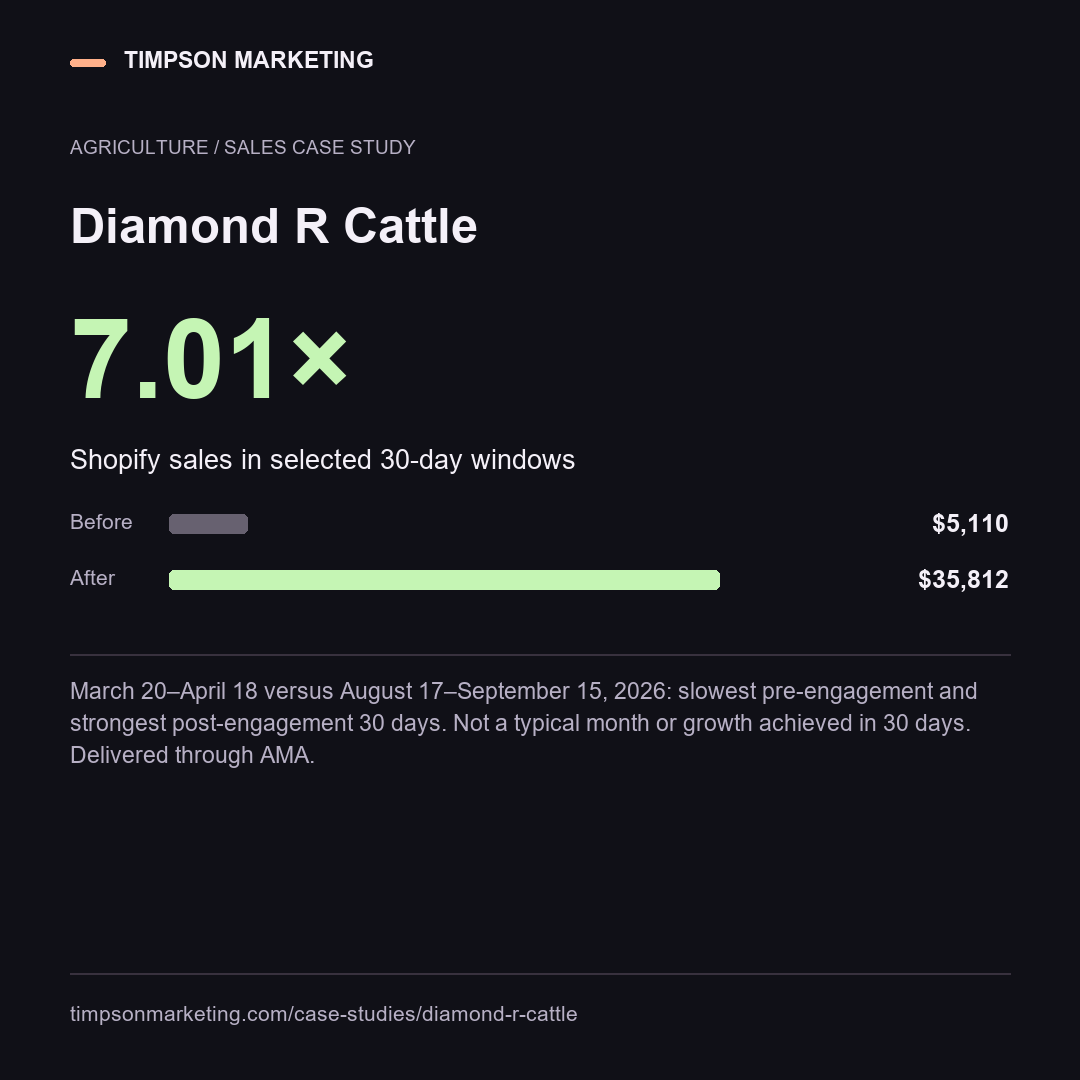
Task: Click the TIMPSON MARKETING brand name
Action: [x=249, y=60]
